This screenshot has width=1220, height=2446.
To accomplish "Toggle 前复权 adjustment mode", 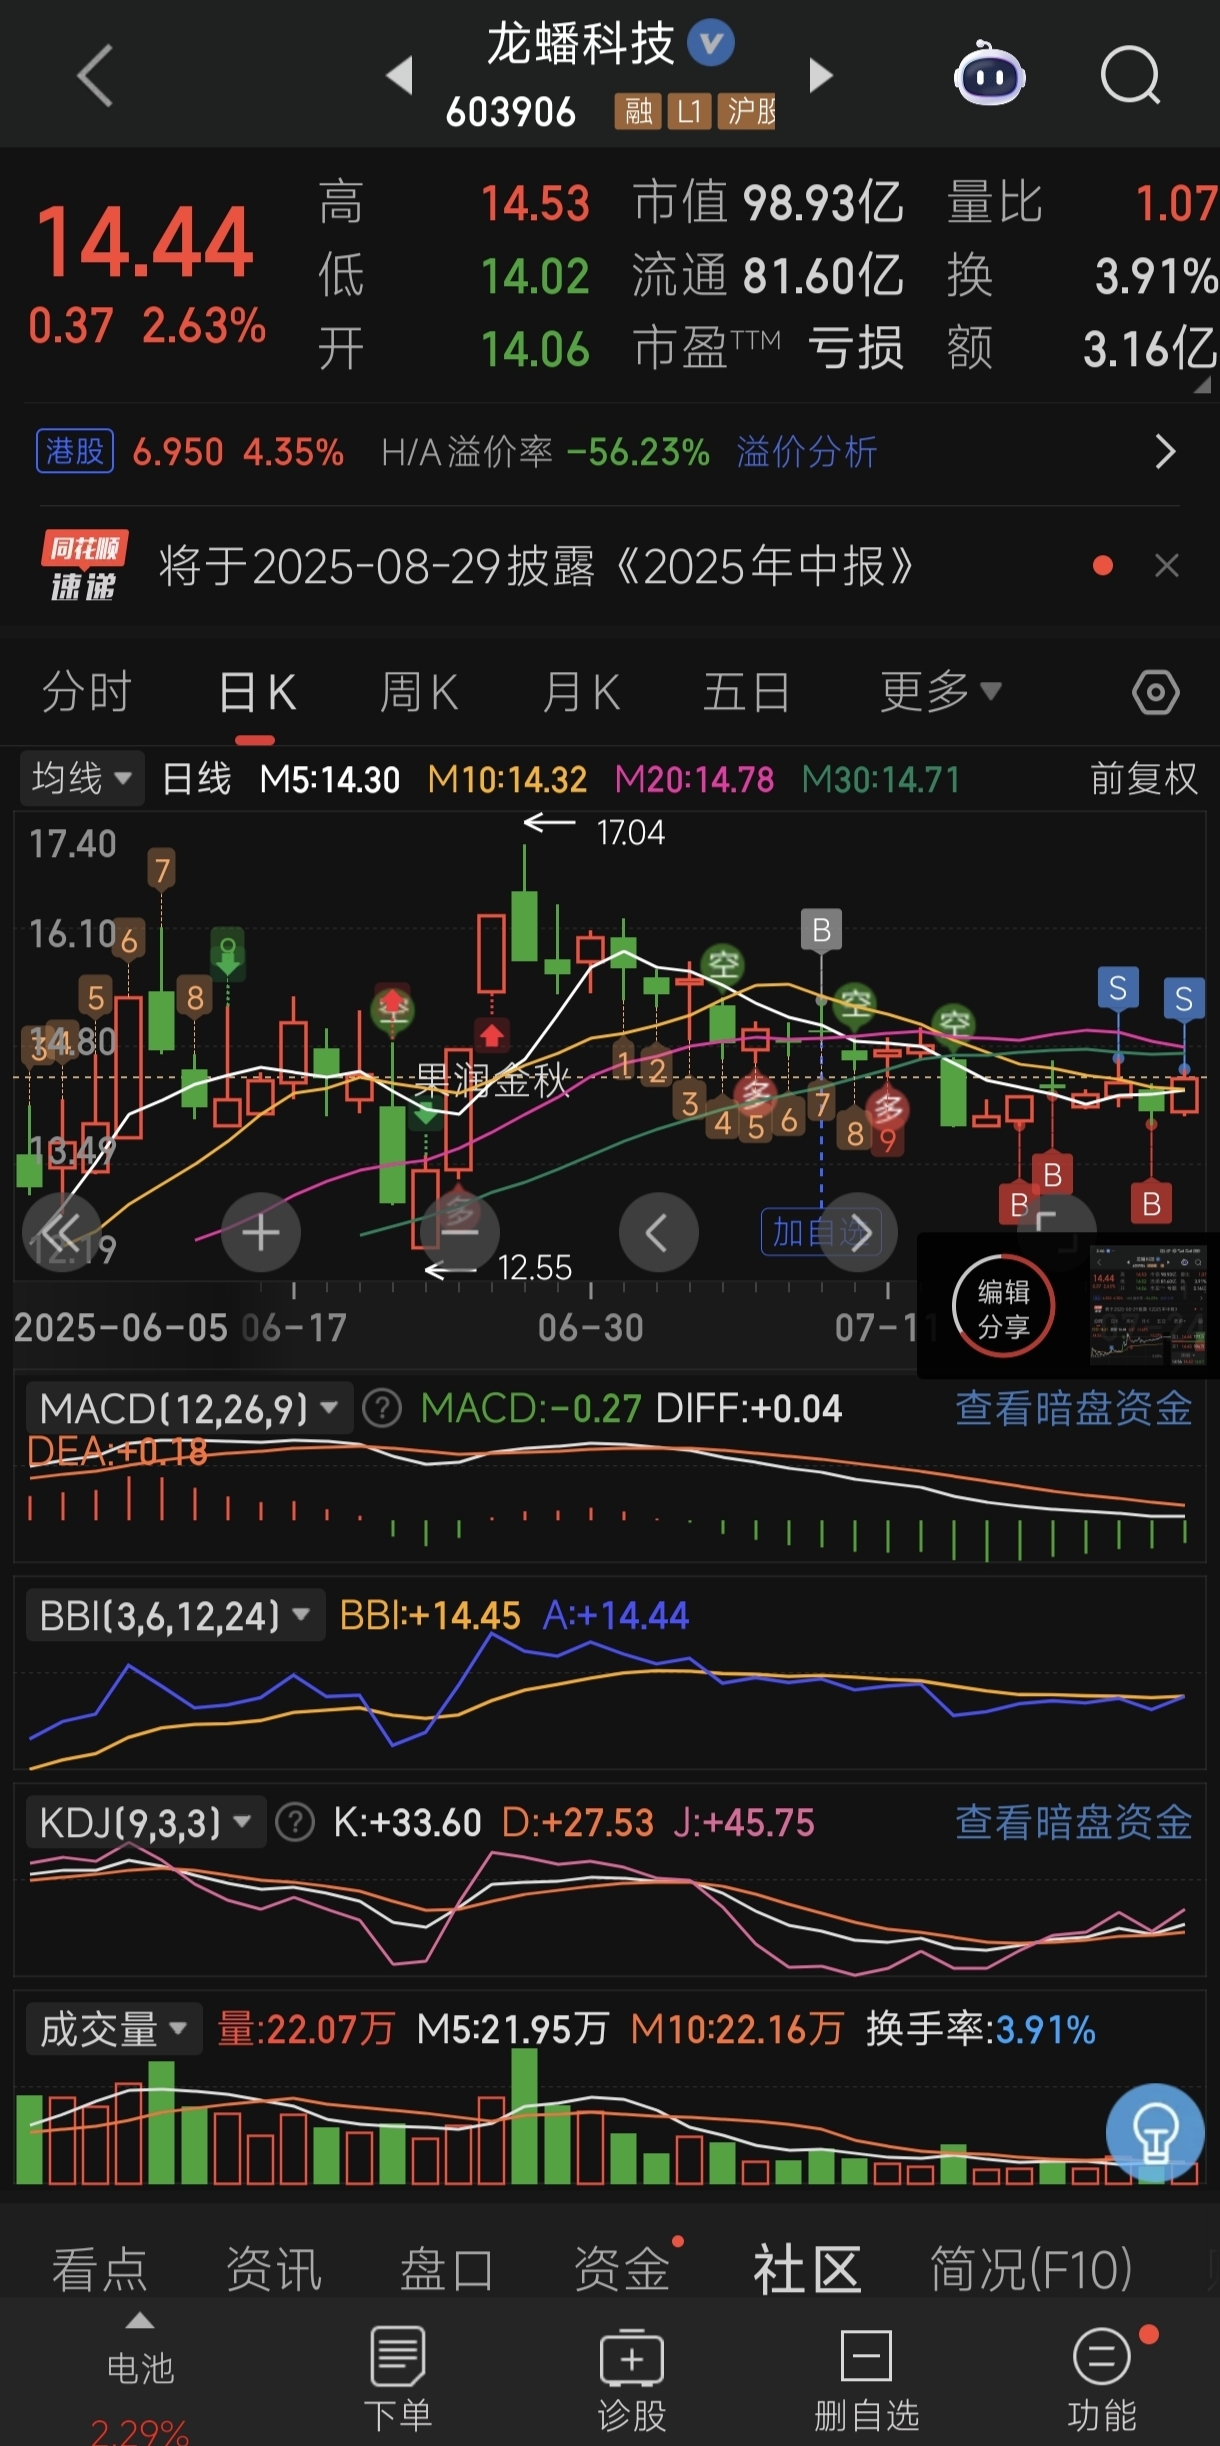I will [1144, 779].
